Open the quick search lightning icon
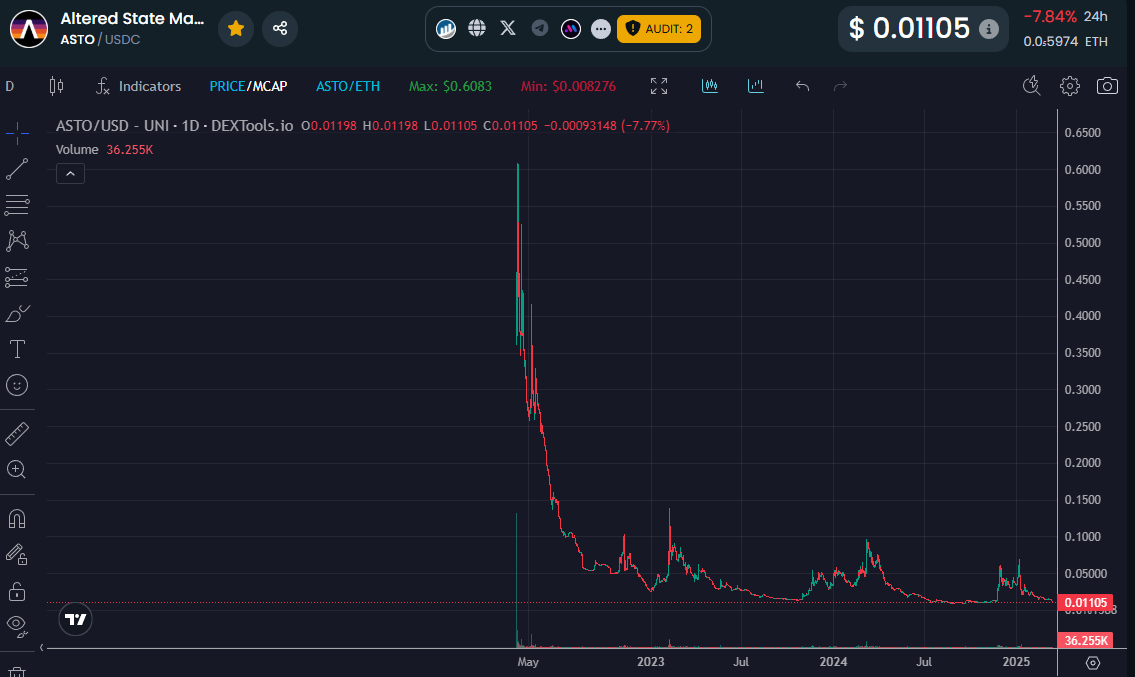Viewport: 1135px width, 677px height. tap(1031, 86)
